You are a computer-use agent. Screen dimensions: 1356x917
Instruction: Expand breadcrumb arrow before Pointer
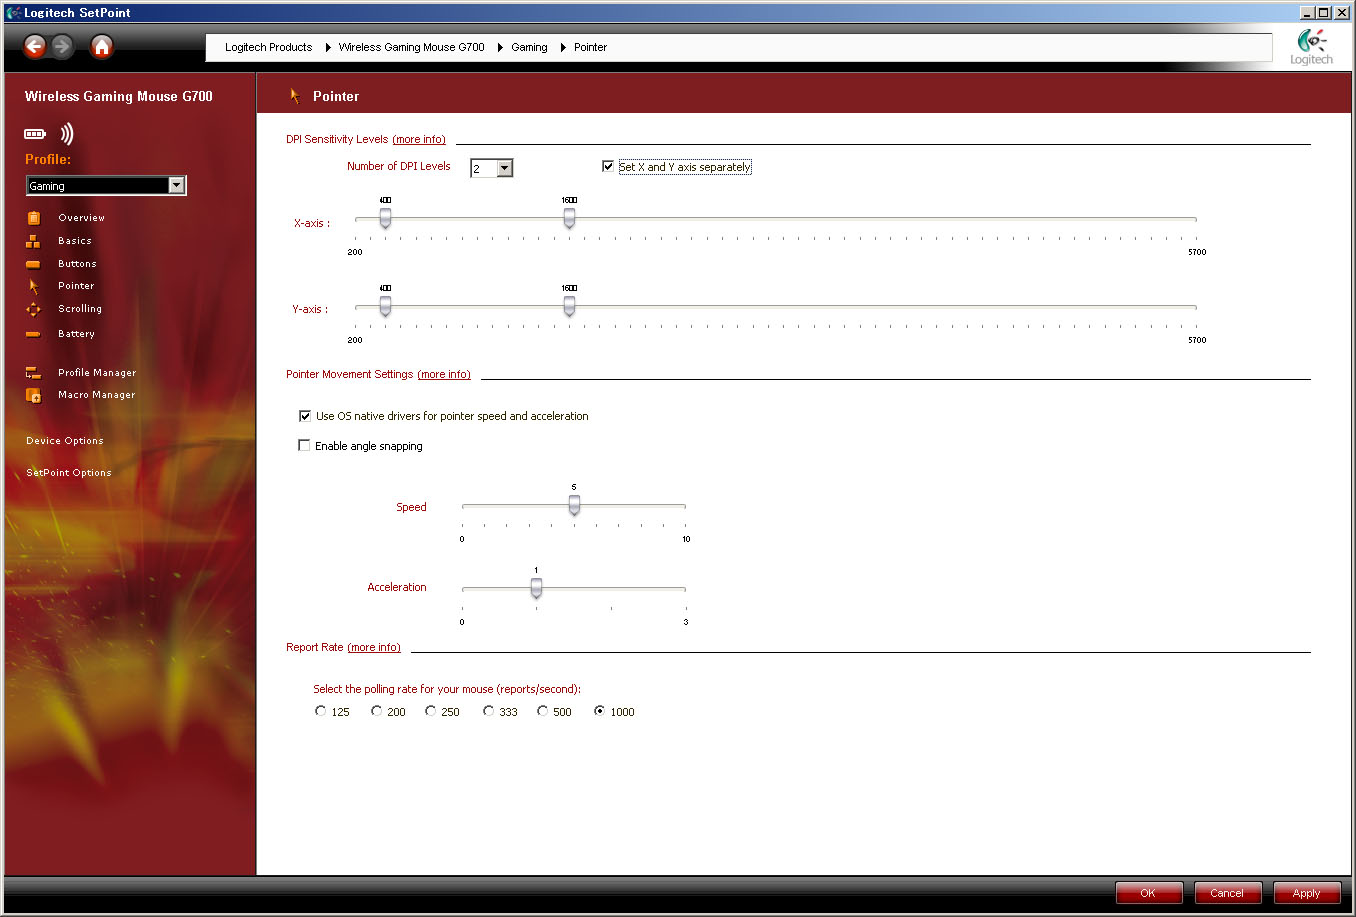pos(563,47)
